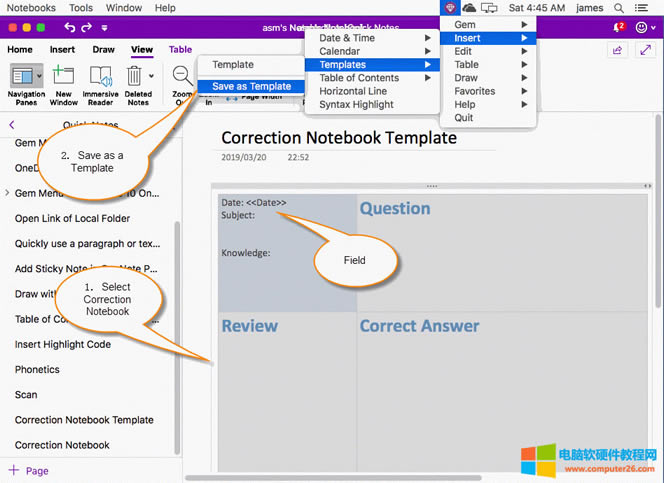The width and height of the screenshot is (664, 483).
Task: Click the Zoom Out magnifier
Action: point(183,76)
